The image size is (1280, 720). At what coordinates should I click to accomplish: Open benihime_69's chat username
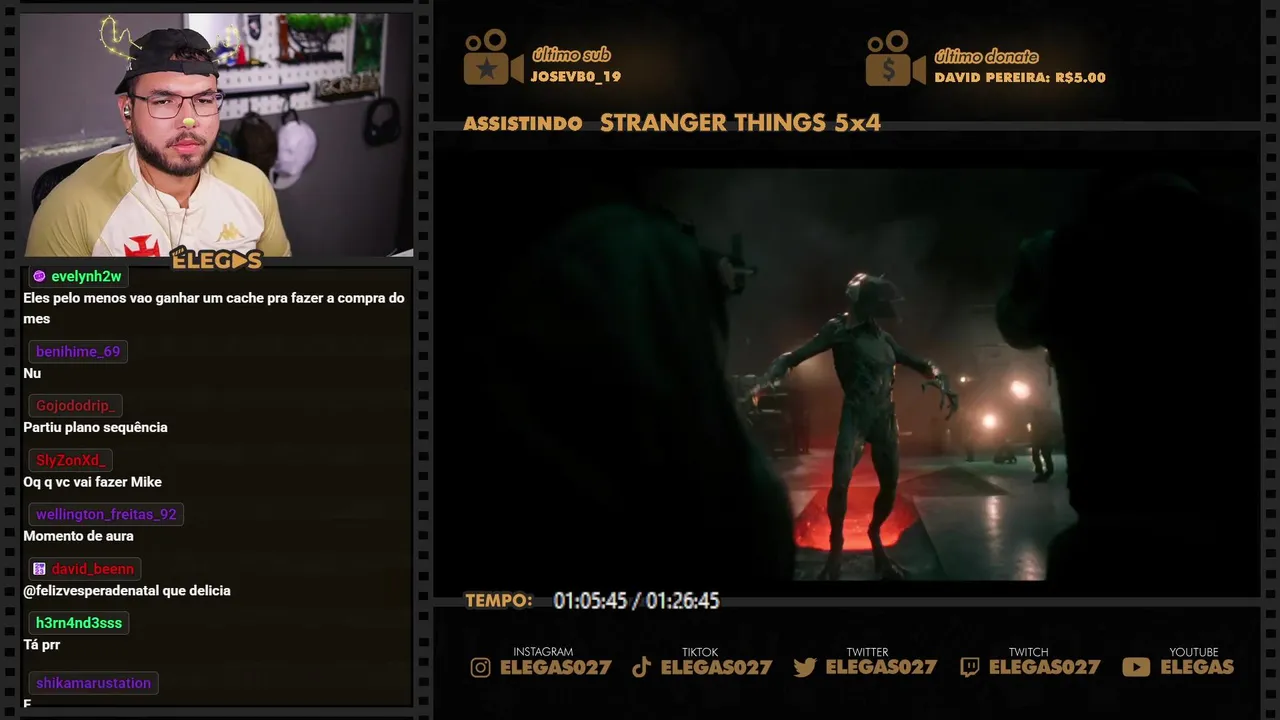click(78, 351)
